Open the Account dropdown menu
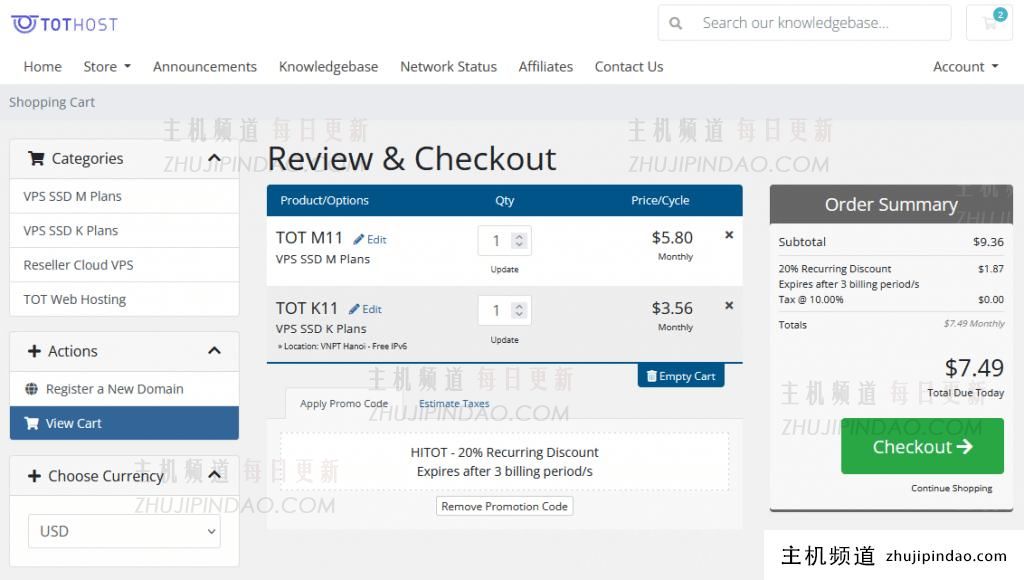This screenshot has height=580, width=1024. pyautogui.click(x=966, y=67)
